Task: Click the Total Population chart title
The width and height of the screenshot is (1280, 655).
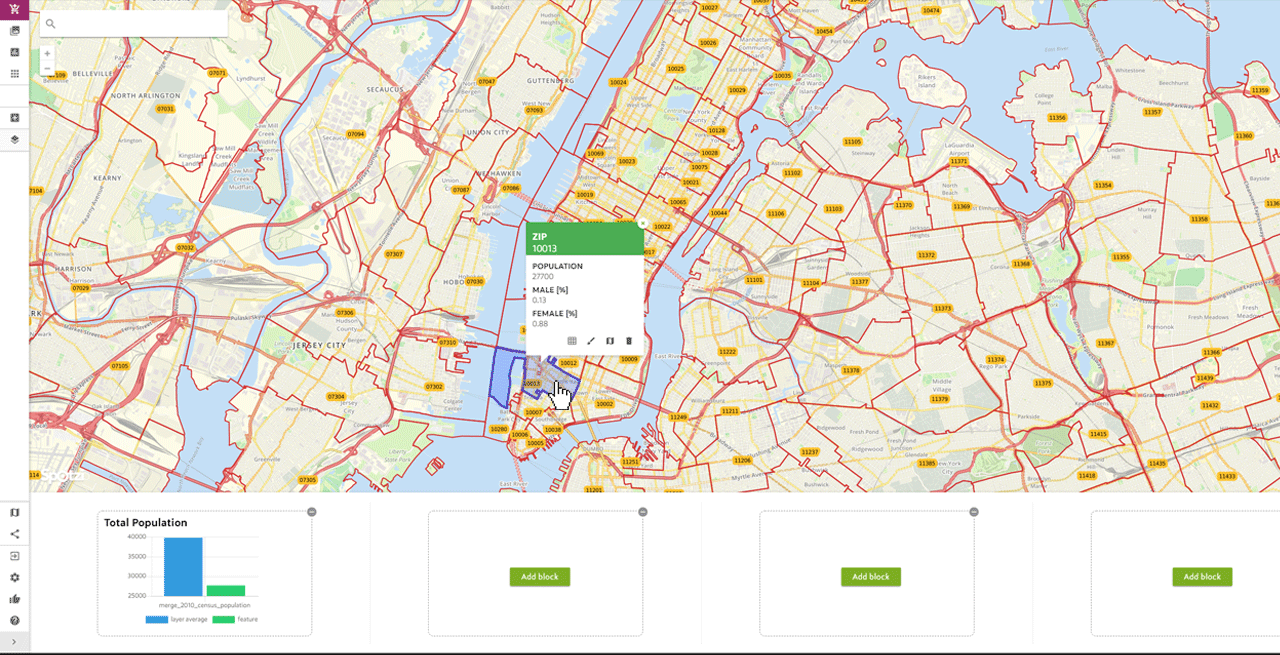Action: pos(146,523)
